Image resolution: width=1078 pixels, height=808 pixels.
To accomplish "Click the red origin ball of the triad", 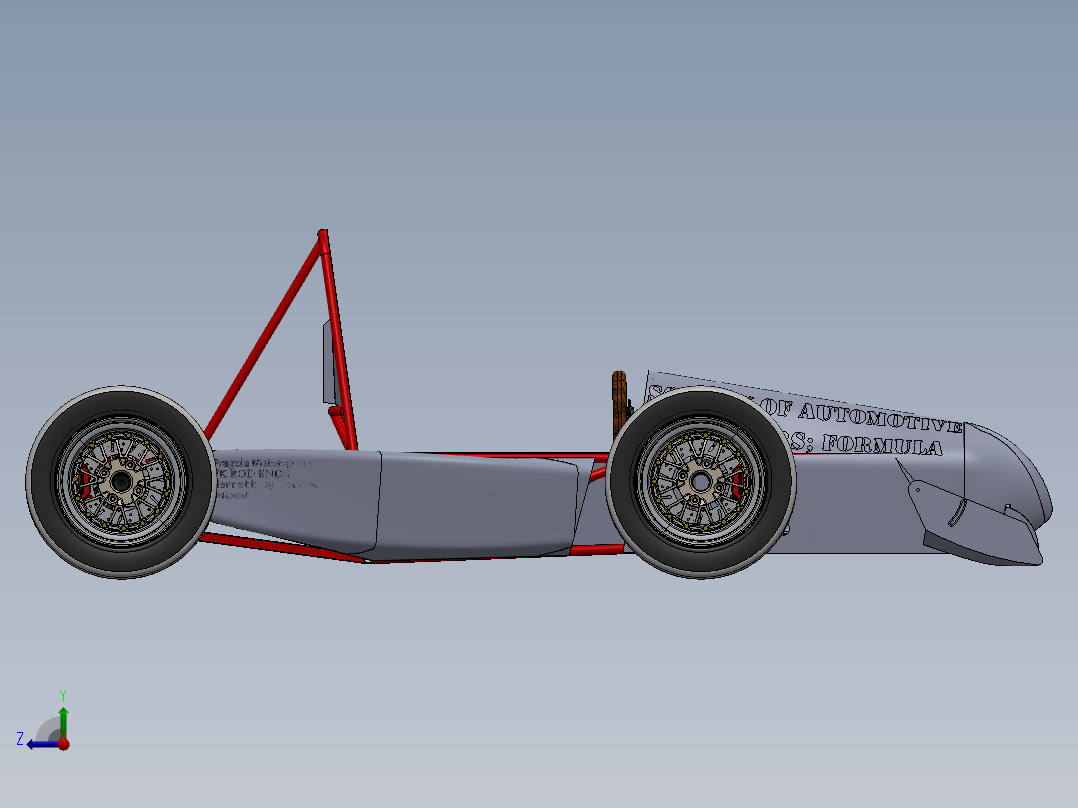I will click(x=64, y=744).
